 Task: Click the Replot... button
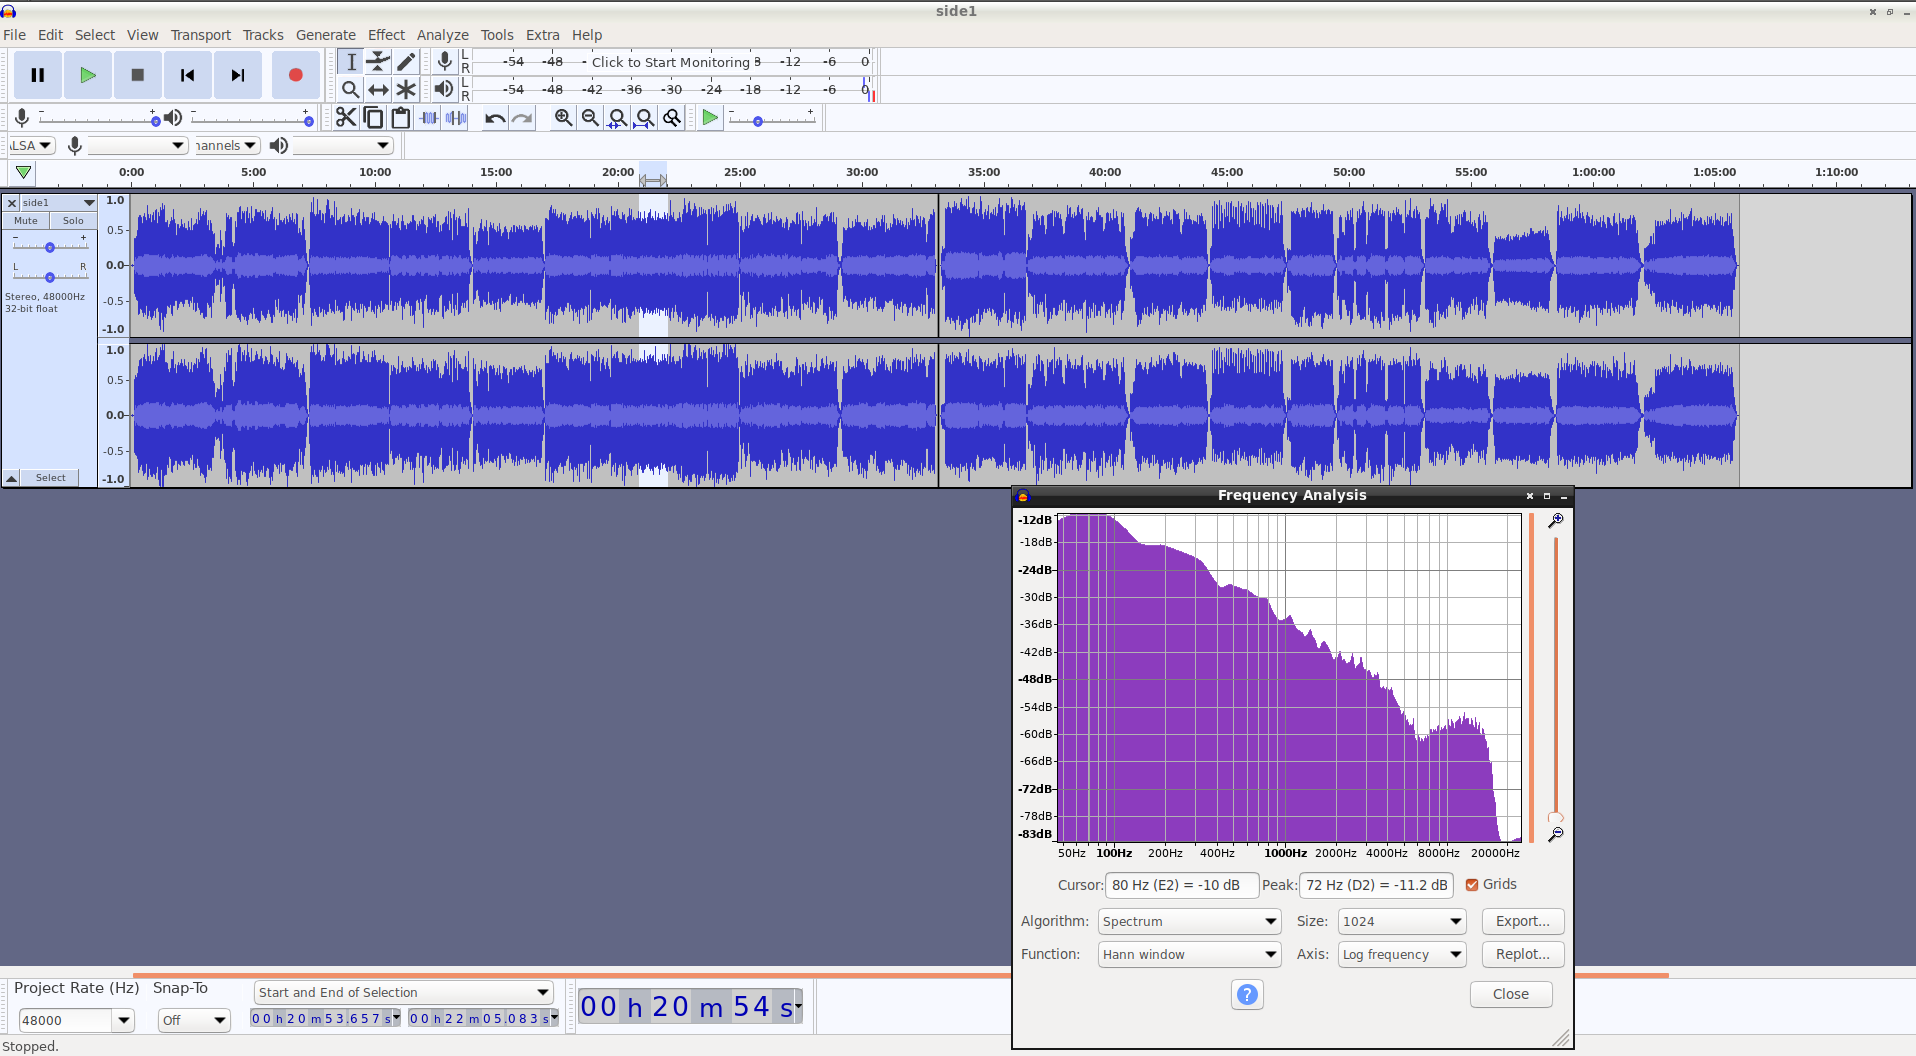click(x=1522, y=954)
